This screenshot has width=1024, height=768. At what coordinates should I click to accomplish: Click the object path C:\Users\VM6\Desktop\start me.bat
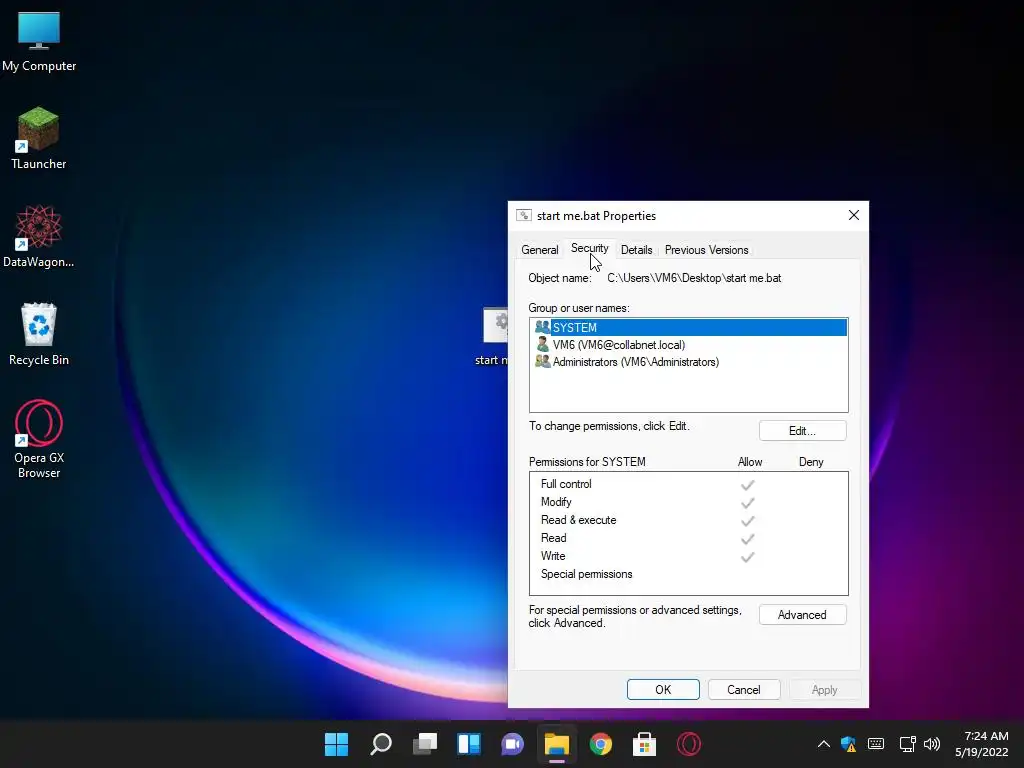[x=694, y=278]
